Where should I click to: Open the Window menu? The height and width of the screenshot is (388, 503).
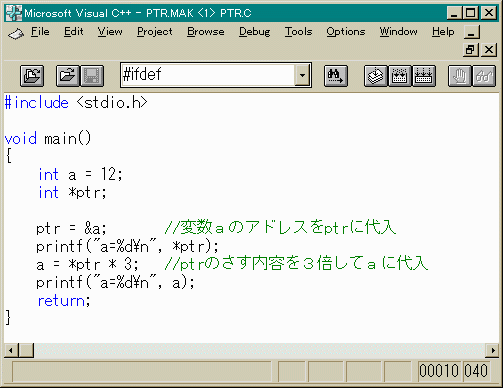coord(398,32)
